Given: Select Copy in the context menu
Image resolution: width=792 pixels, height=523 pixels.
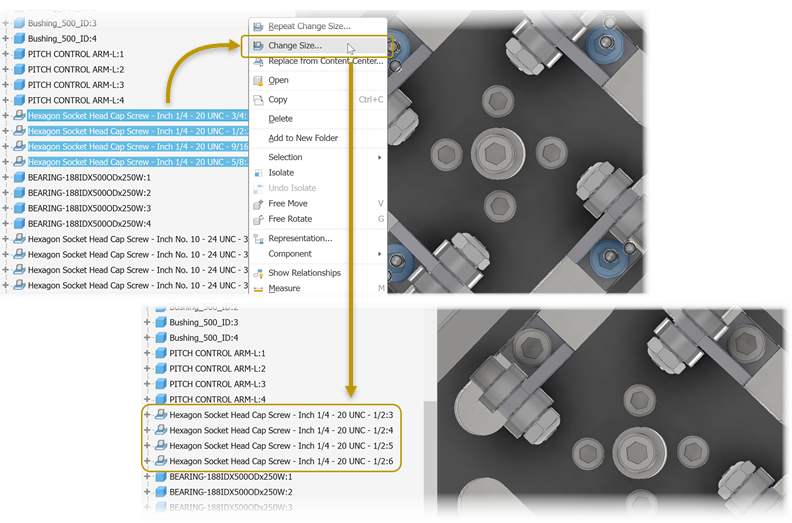Looking at the screenshot, I should pyautogui.click(x=278, y=100).
